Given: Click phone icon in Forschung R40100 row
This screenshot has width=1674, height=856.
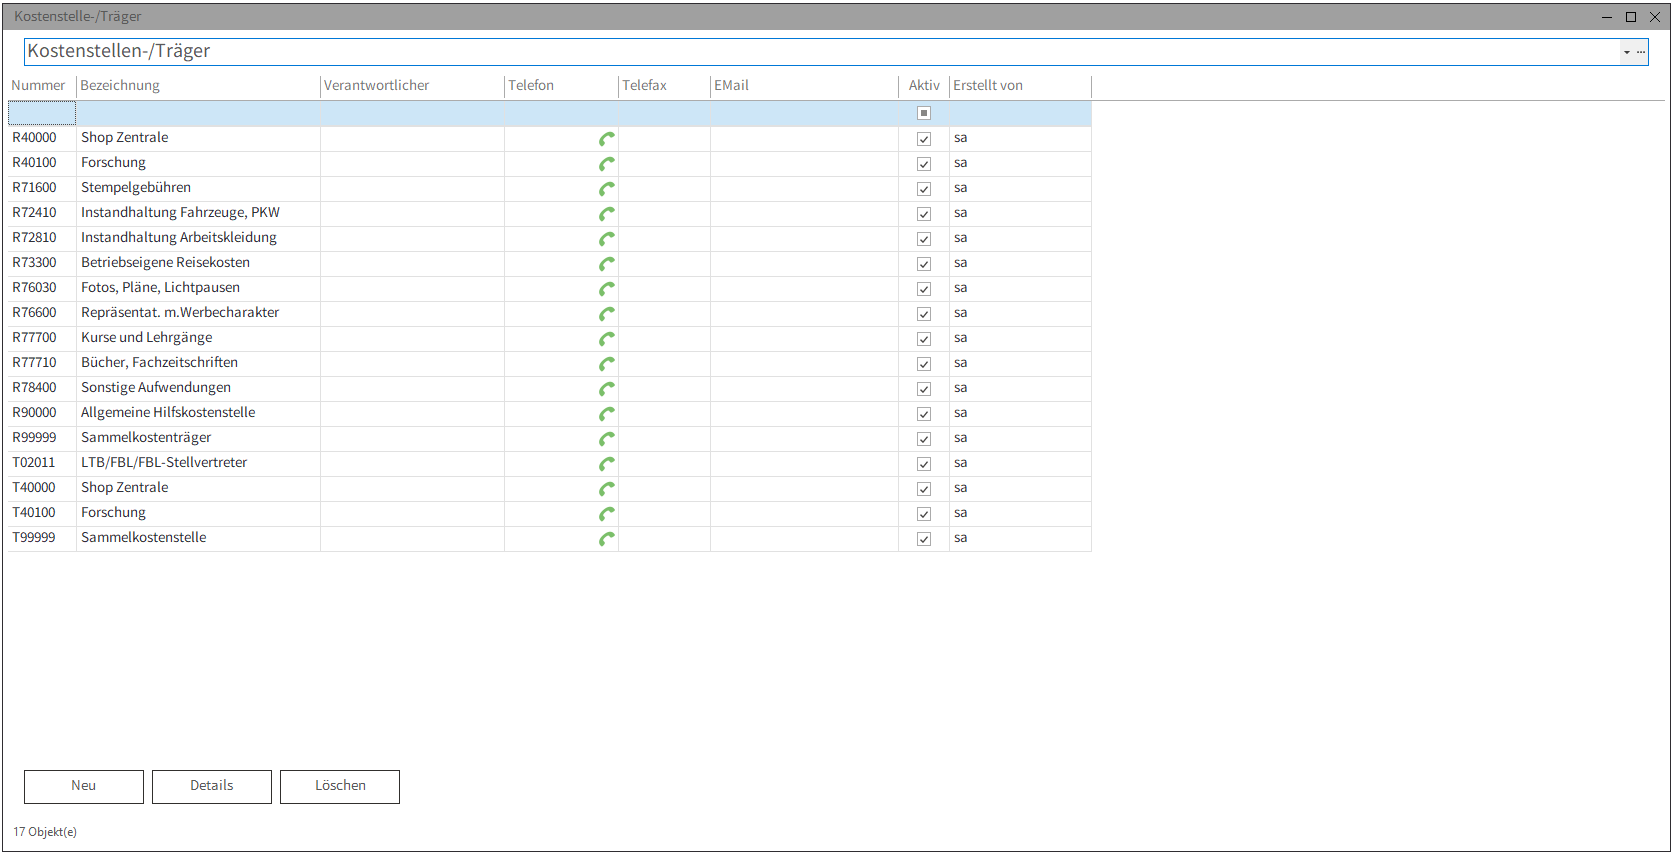Looking at the screenshot, I should tap(607, 164).
